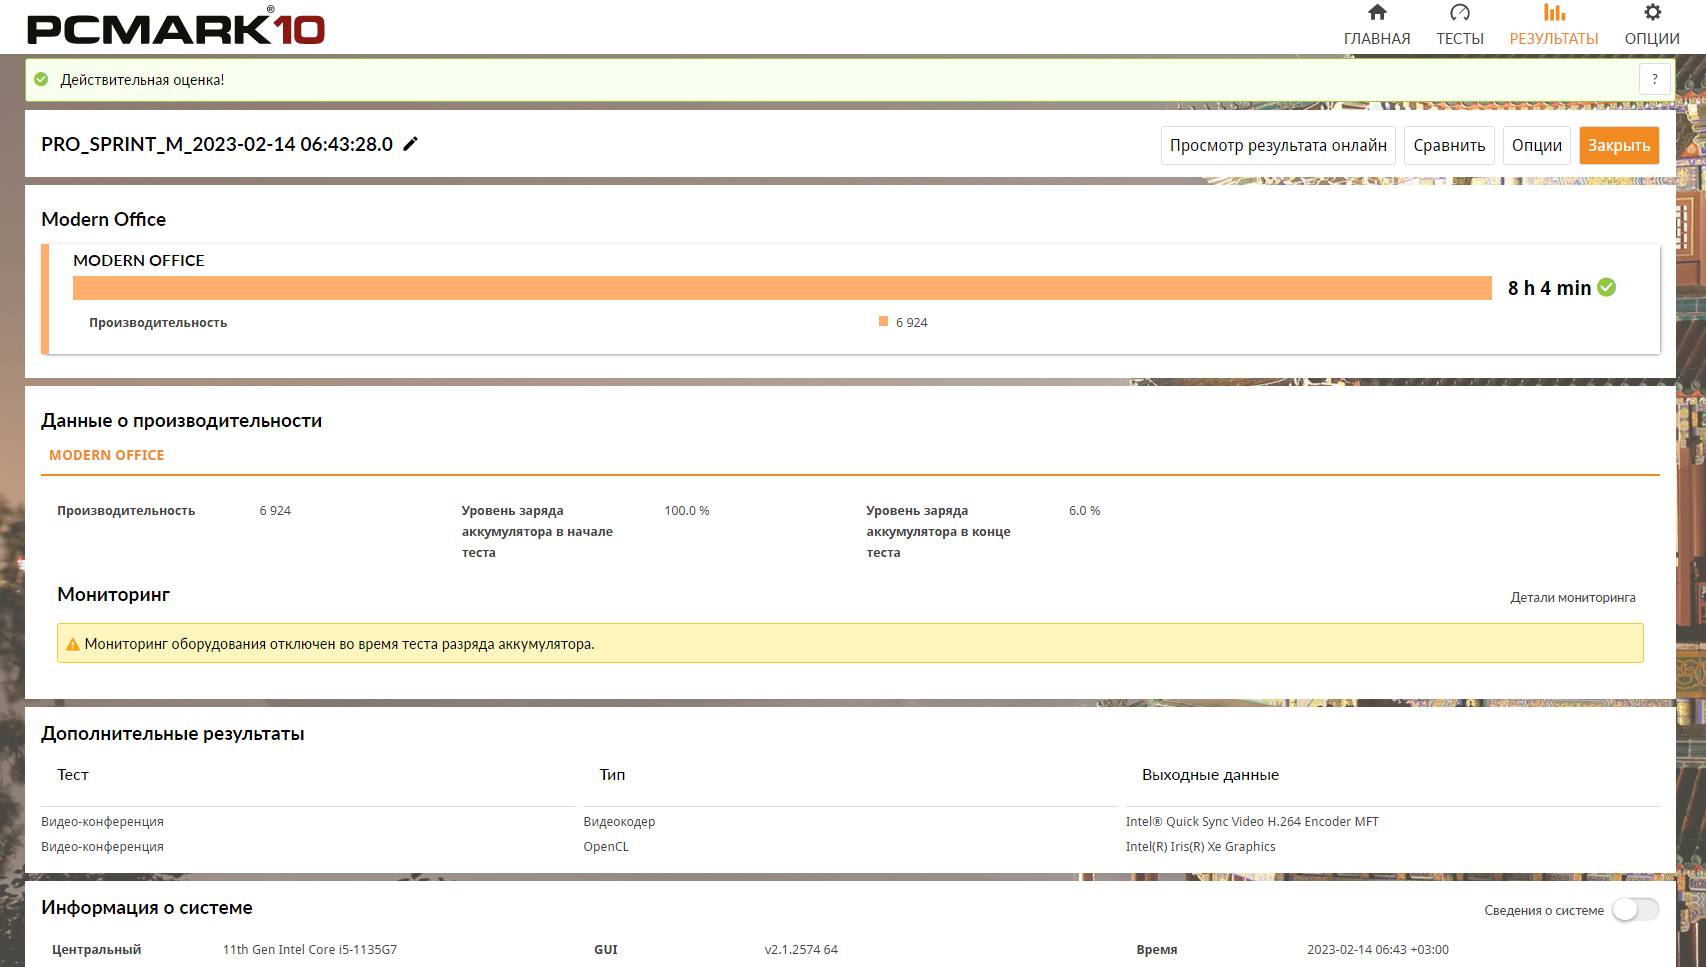Click the Видеокодер cell
Viewport: 1706px width, 967px height.
pos(619,822)
